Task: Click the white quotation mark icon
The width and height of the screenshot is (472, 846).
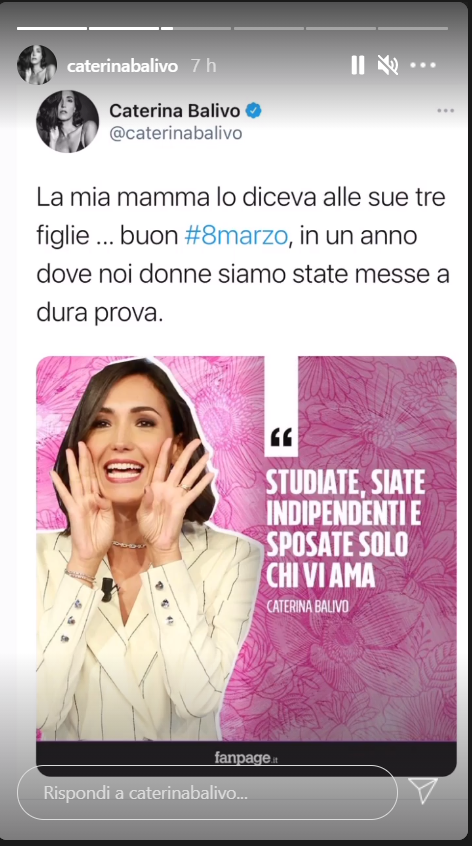Action: click(x=281, y=437)
